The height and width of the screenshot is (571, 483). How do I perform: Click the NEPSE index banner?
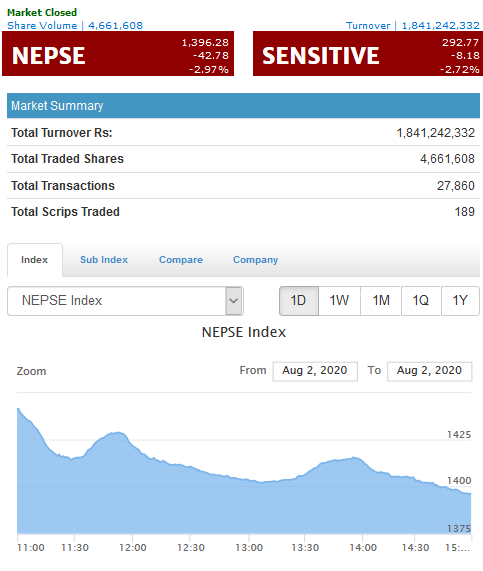coord(118,54)
